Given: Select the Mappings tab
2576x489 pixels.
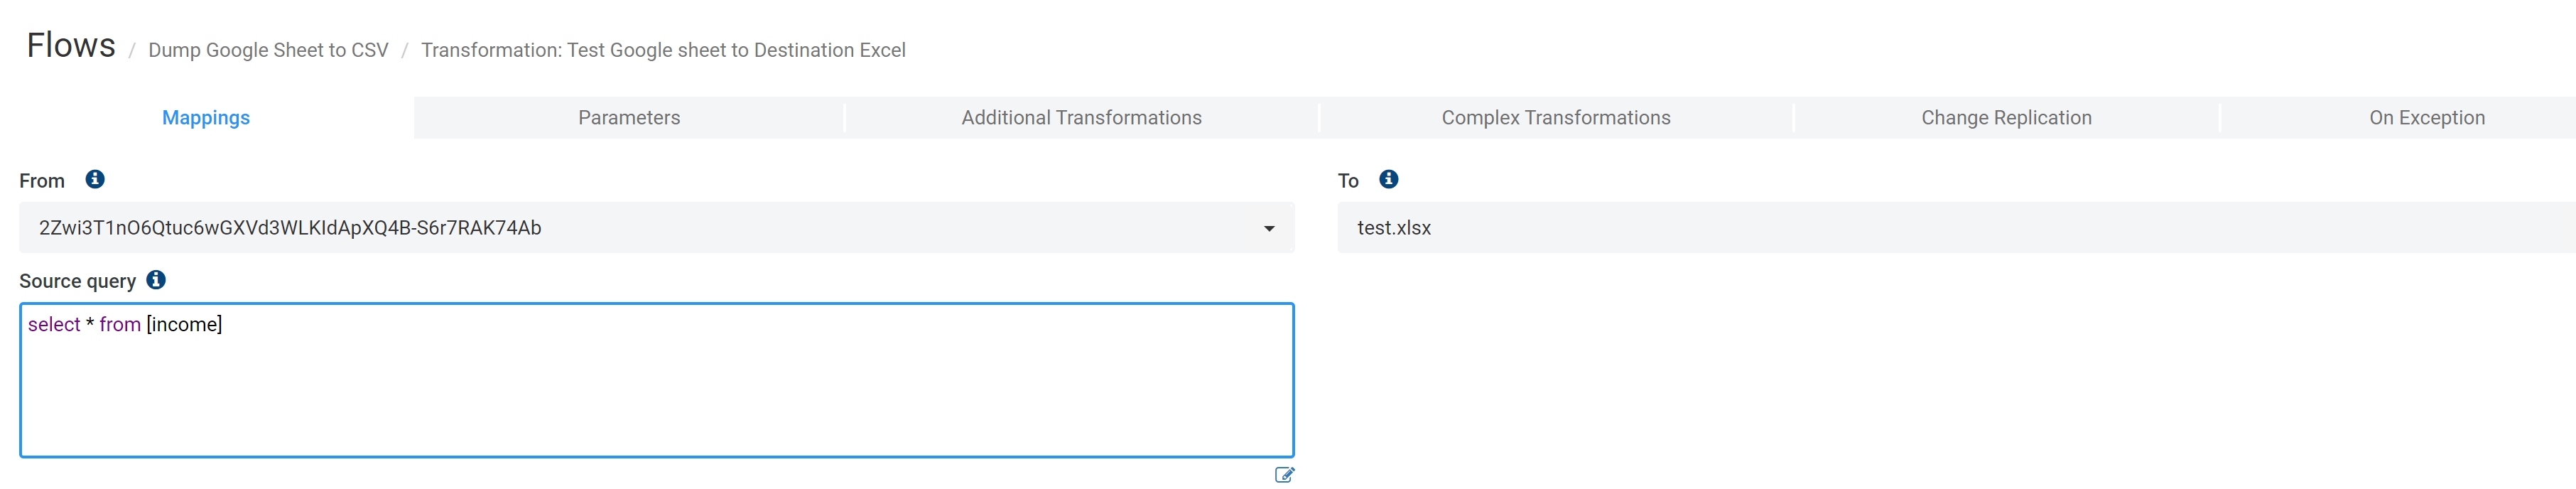Looking at the screenshot, I should (x=206, y=118).
